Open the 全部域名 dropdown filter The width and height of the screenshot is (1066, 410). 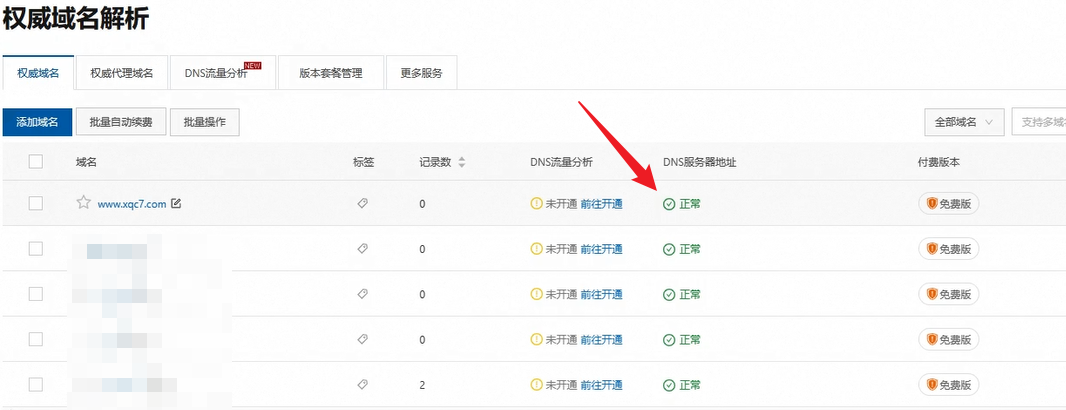pyautogui.click(x=963, y=122)
